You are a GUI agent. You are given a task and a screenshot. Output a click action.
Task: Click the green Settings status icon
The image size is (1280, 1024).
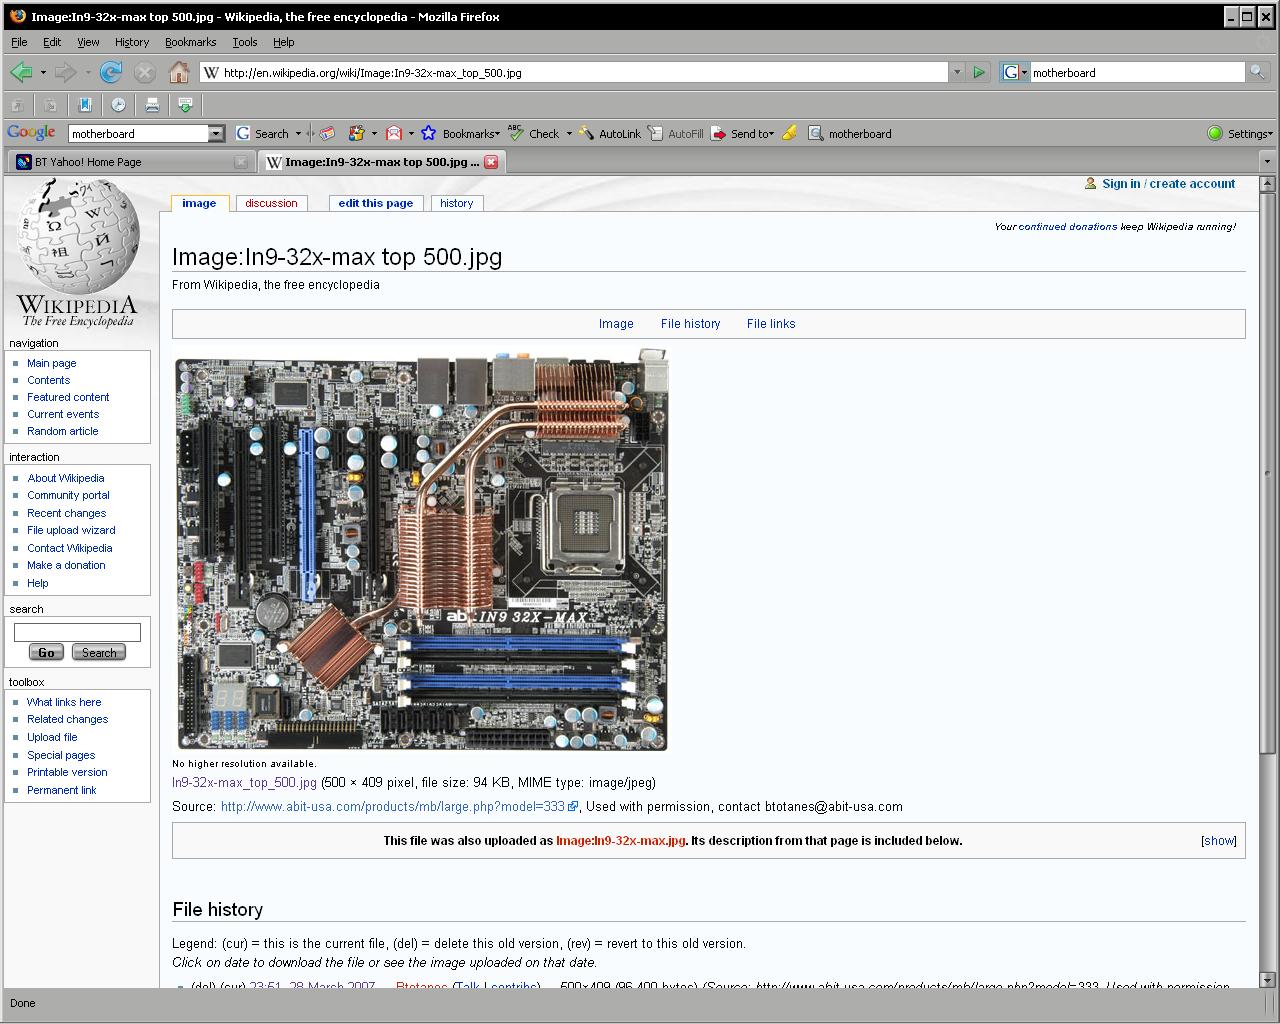[1215, 133]
